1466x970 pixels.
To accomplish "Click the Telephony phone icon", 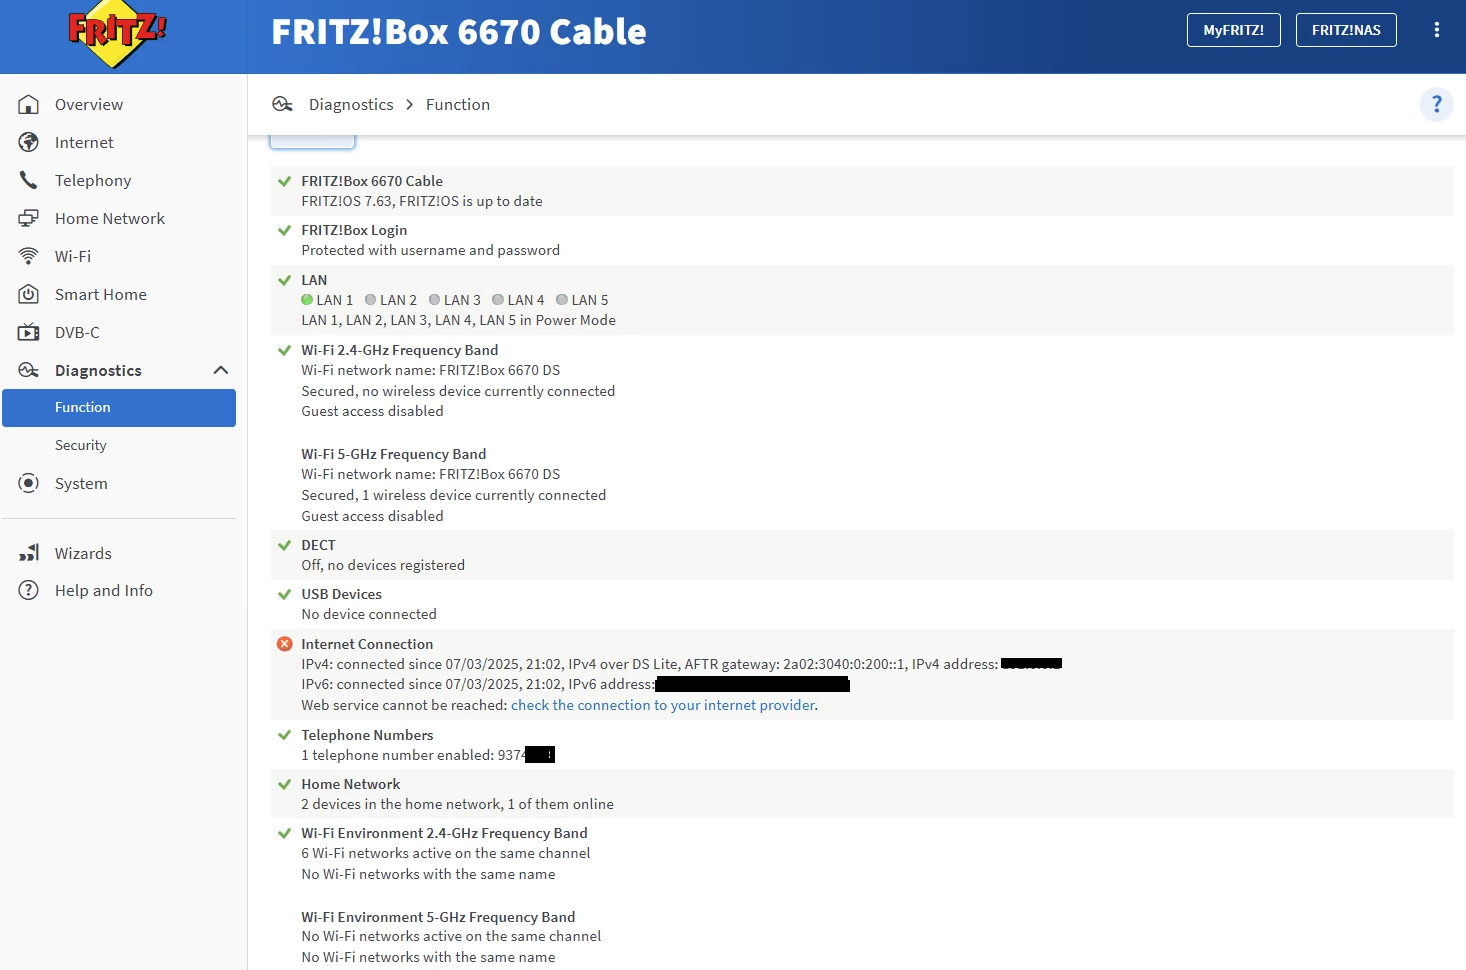I will click(29, 180).
